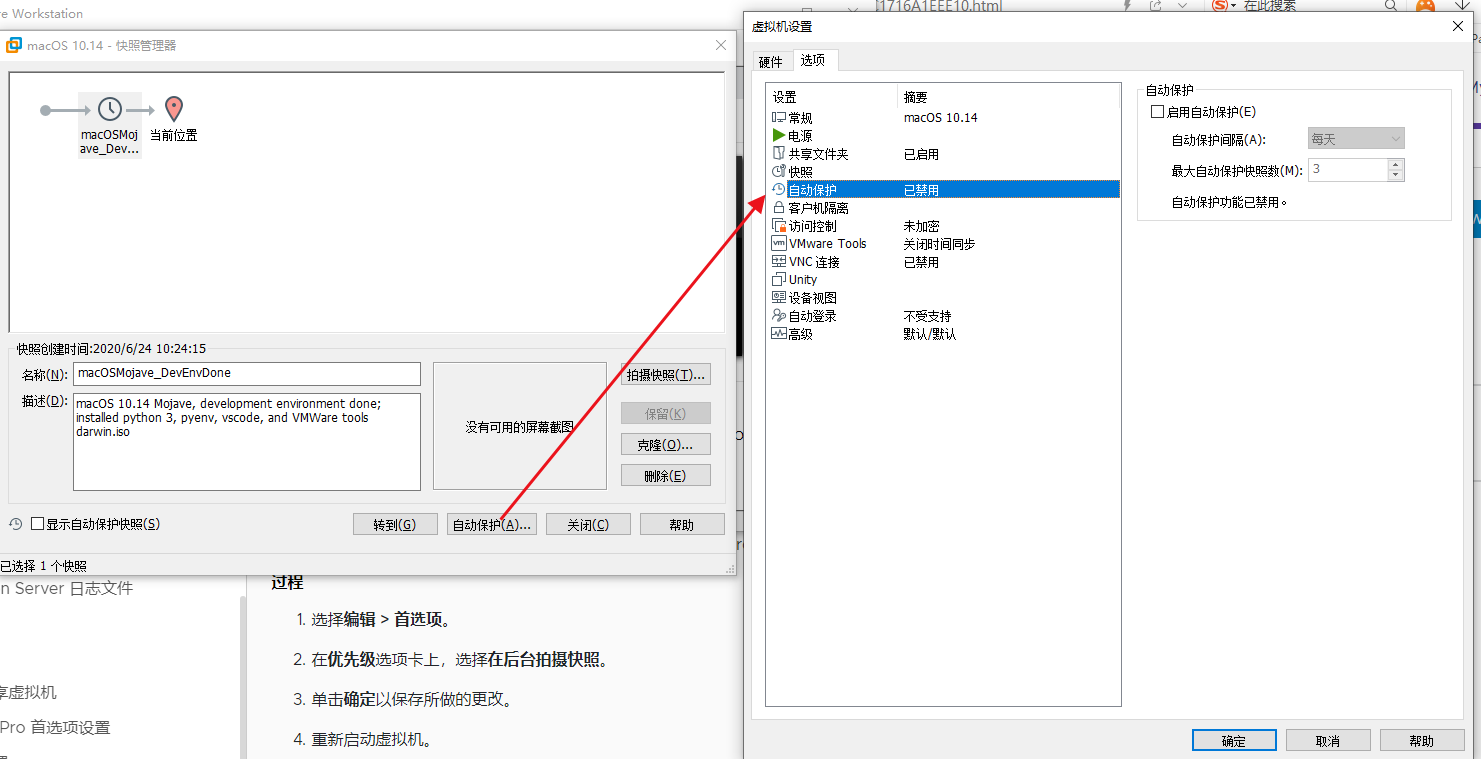The height and width of the screenshot is (759, 1481).
Task: Select Unity row text
Action: pos(803,280)
